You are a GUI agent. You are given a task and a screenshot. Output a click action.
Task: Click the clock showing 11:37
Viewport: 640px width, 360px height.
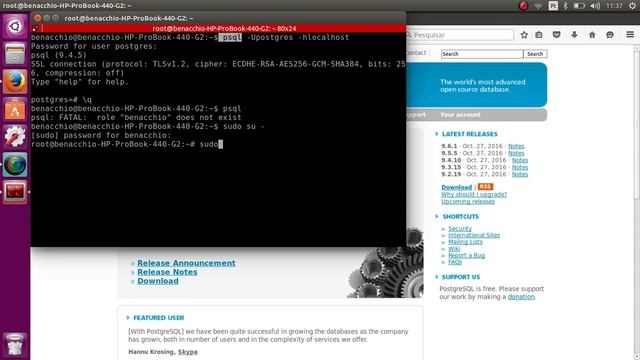click(614, 6)
